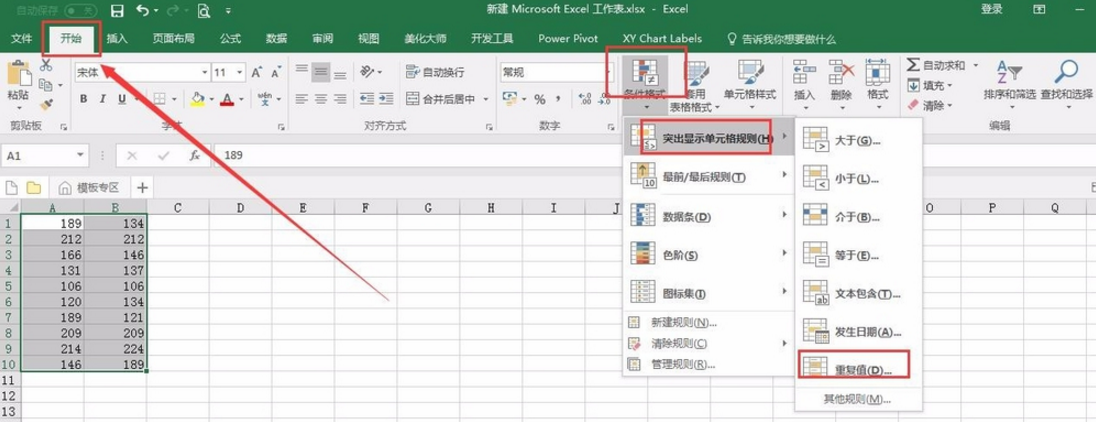Screen dimensions: 1096x422
Task: Toggle middle vertical alignment
Action: click(321, 72)
